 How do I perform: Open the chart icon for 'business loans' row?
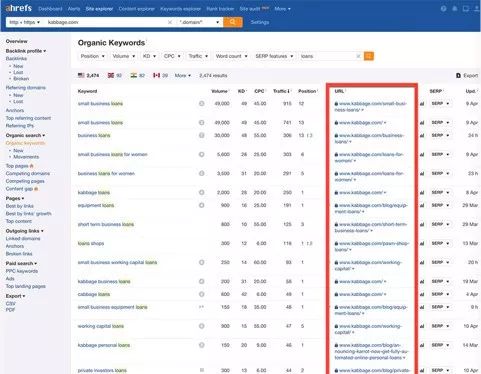tap(422, 135)
